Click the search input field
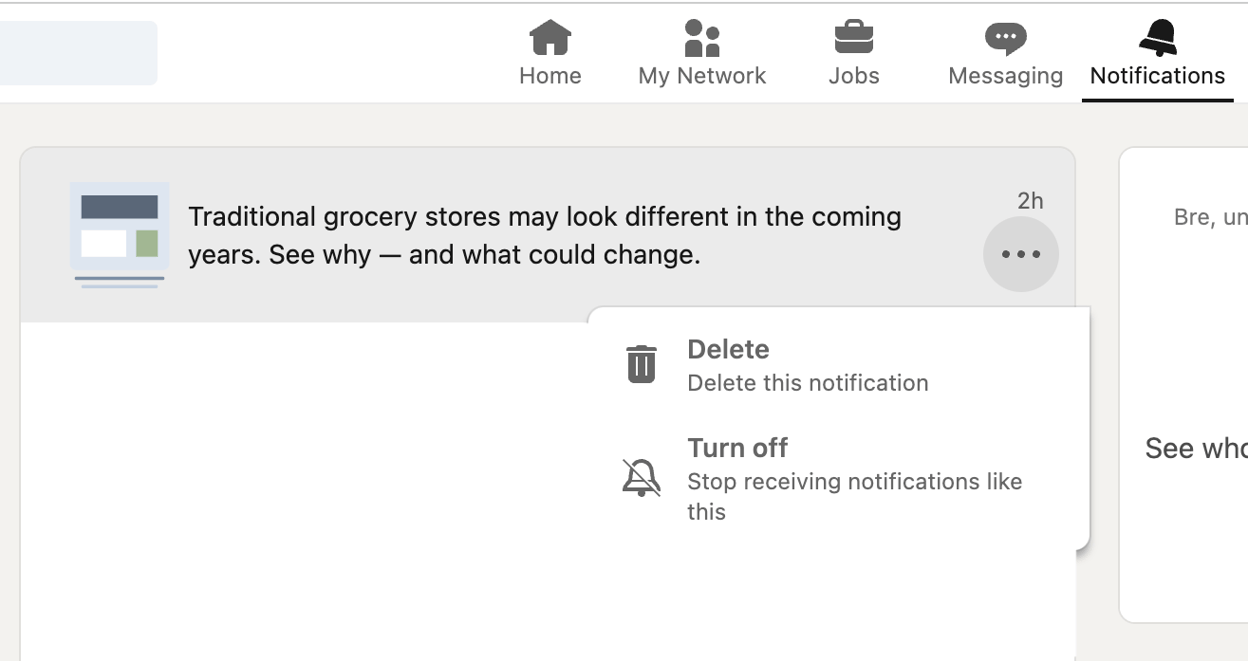 point(79,53)
